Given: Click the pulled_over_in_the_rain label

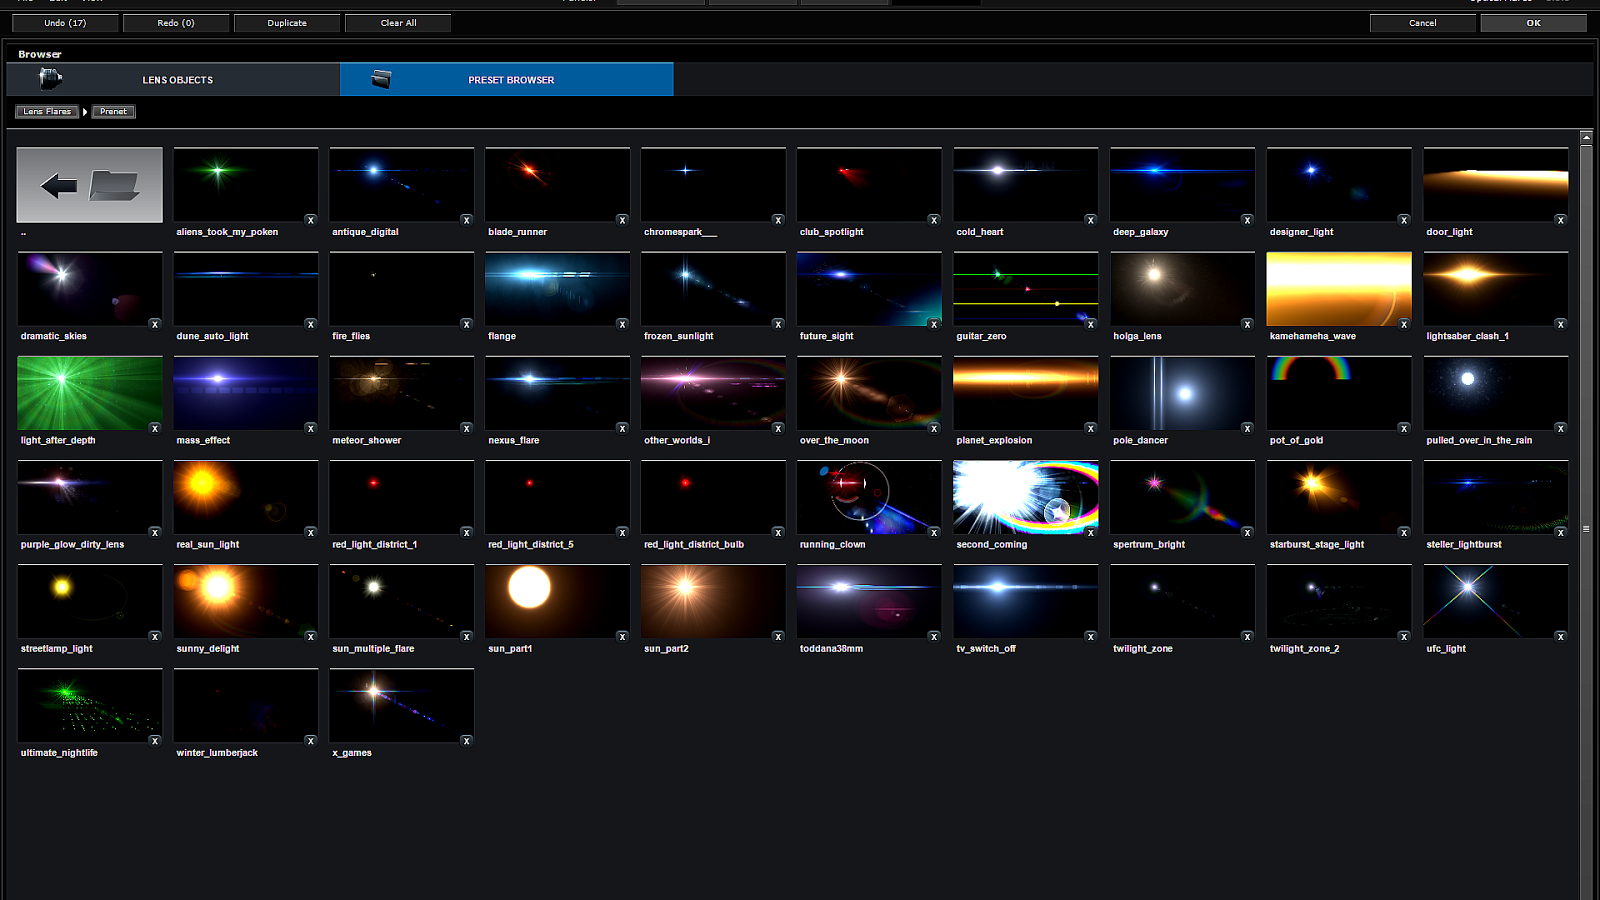Looking at the screenshot, I should click(x=1479, y=440).
